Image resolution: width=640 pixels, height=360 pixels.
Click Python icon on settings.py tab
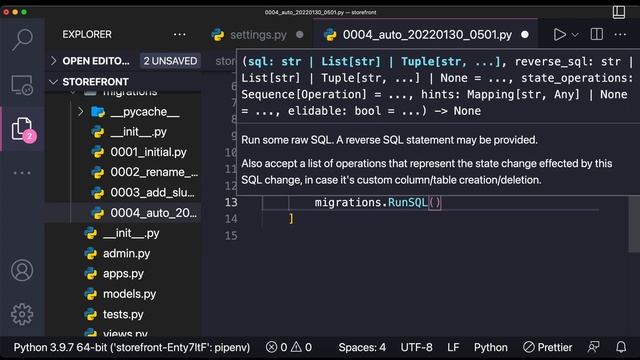coord(218,35)
